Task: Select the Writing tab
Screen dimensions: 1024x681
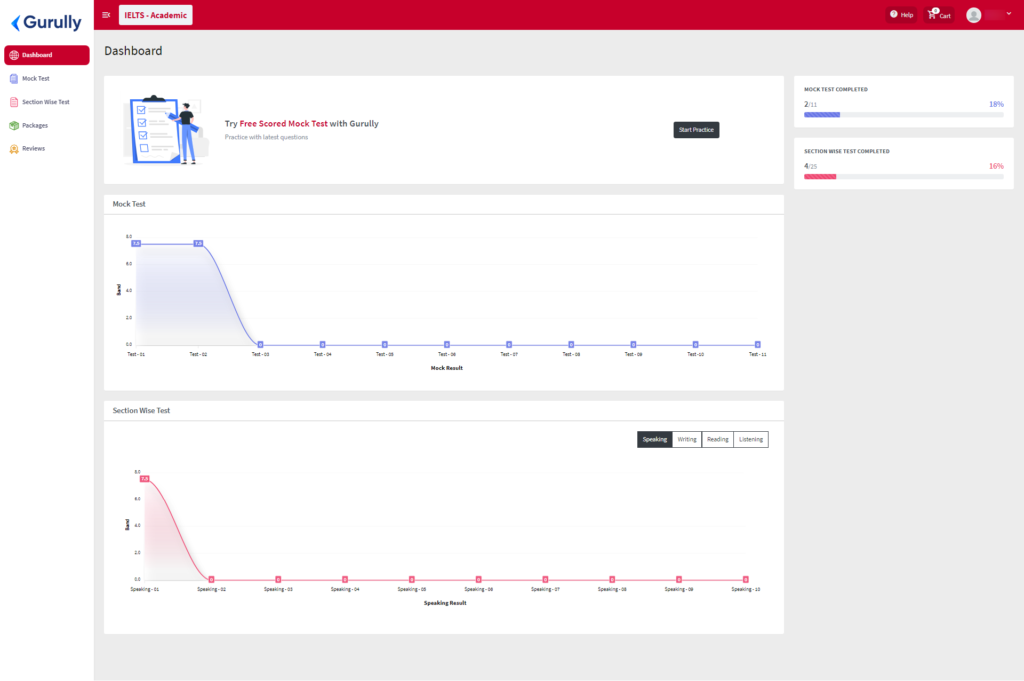Action: point(686,439)
